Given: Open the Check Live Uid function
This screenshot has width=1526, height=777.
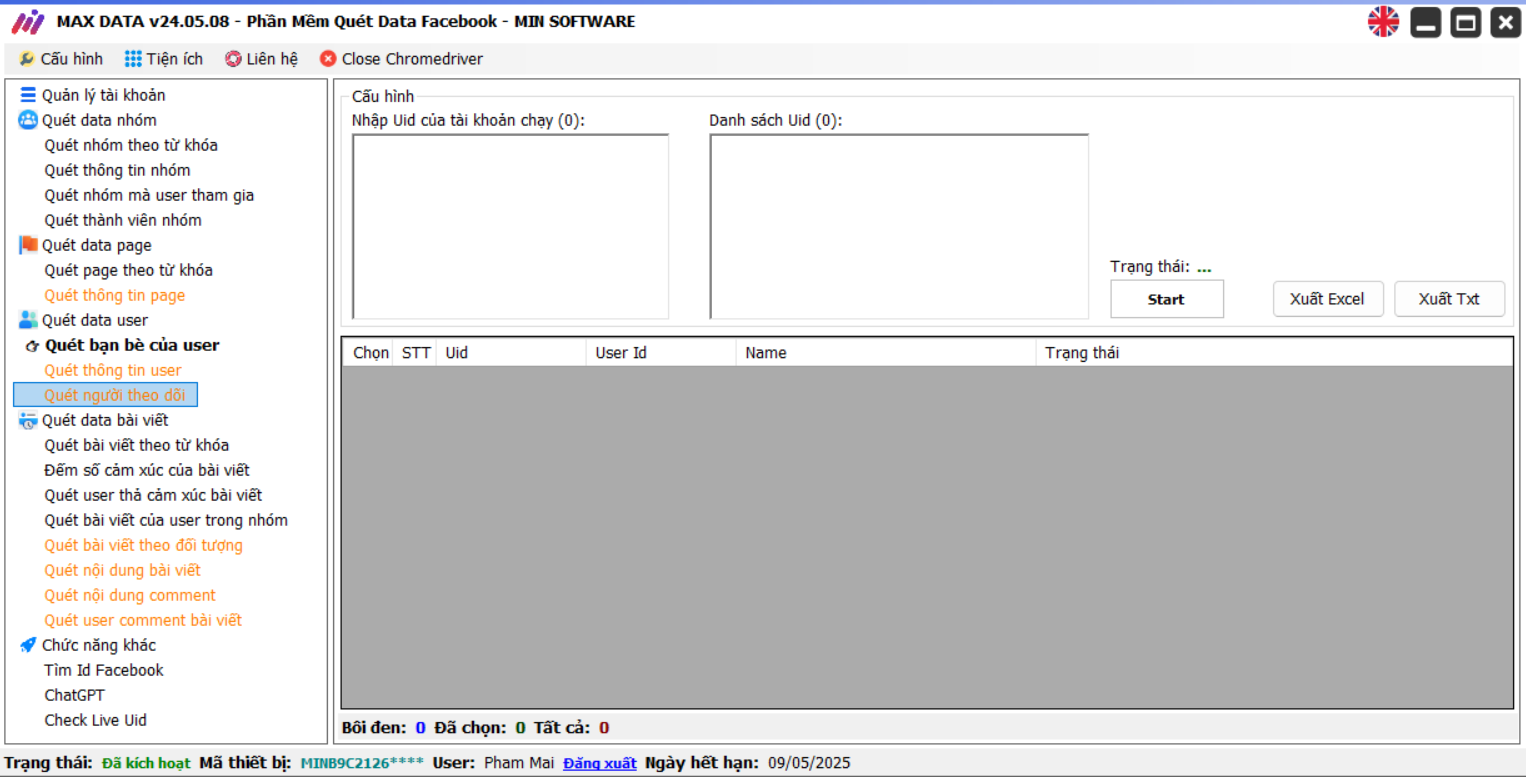Looking at the screenshot, I should 95,720.
